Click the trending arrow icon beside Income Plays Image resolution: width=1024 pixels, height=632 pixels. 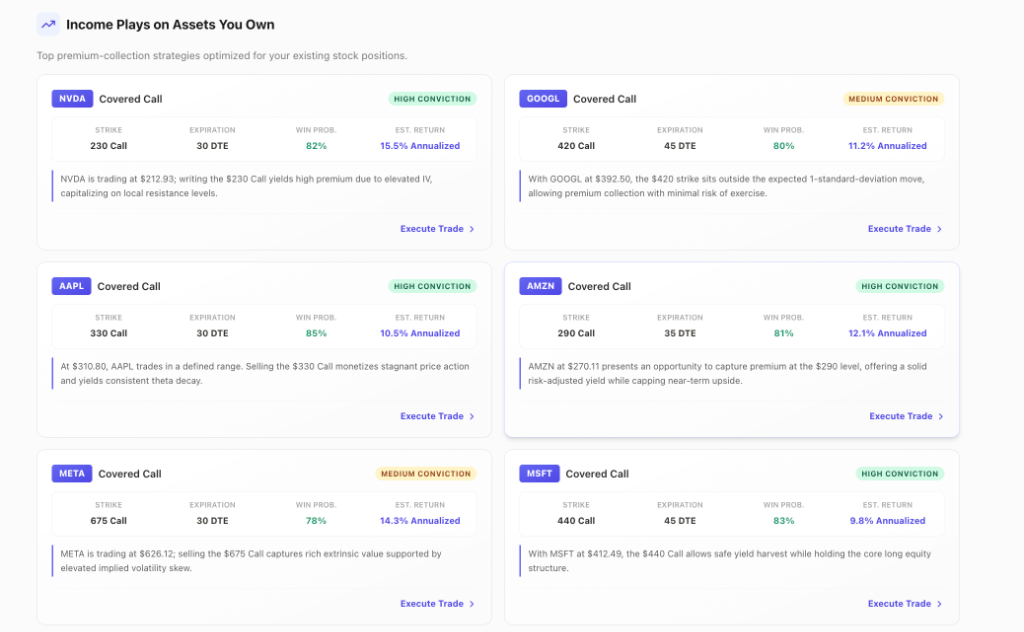point(48,25)
